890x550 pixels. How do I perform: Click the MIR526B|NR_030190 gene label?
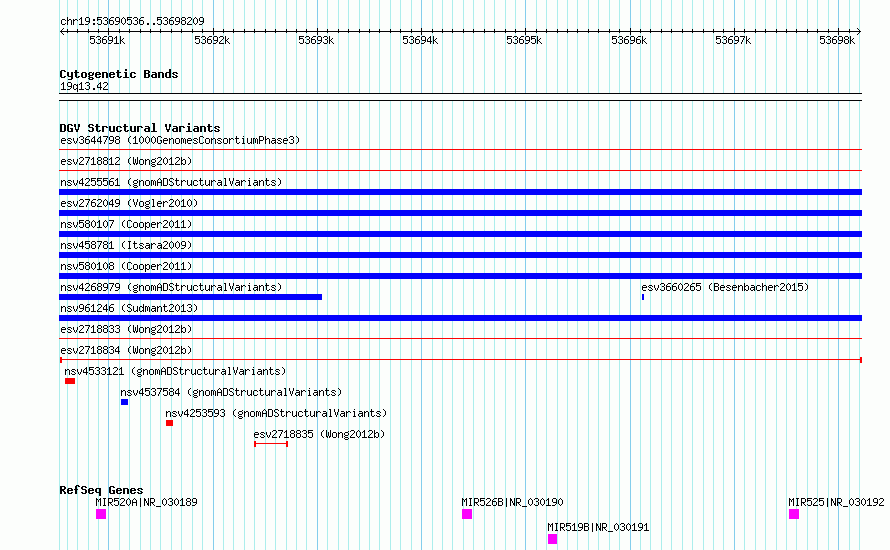point(512,502)
